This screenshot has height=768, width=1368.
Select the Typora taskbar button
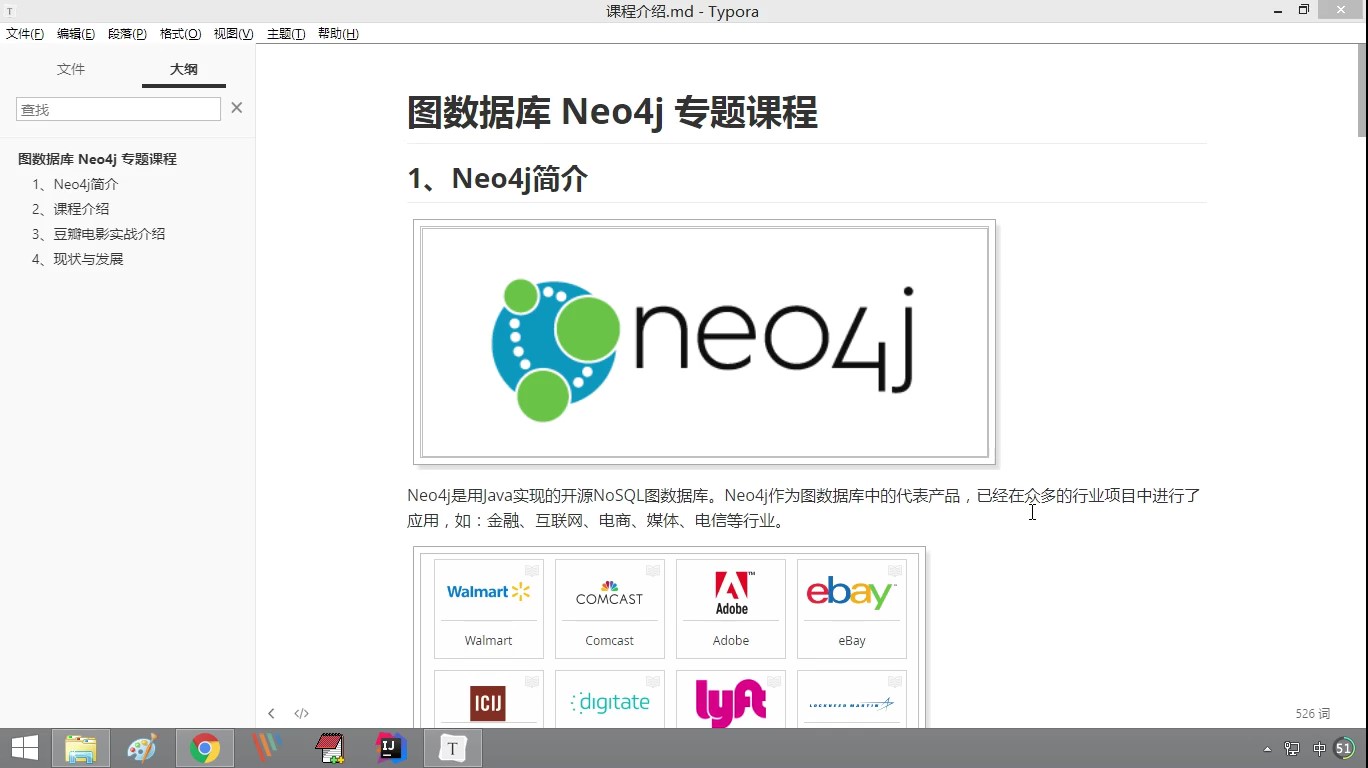click(453, 748)
